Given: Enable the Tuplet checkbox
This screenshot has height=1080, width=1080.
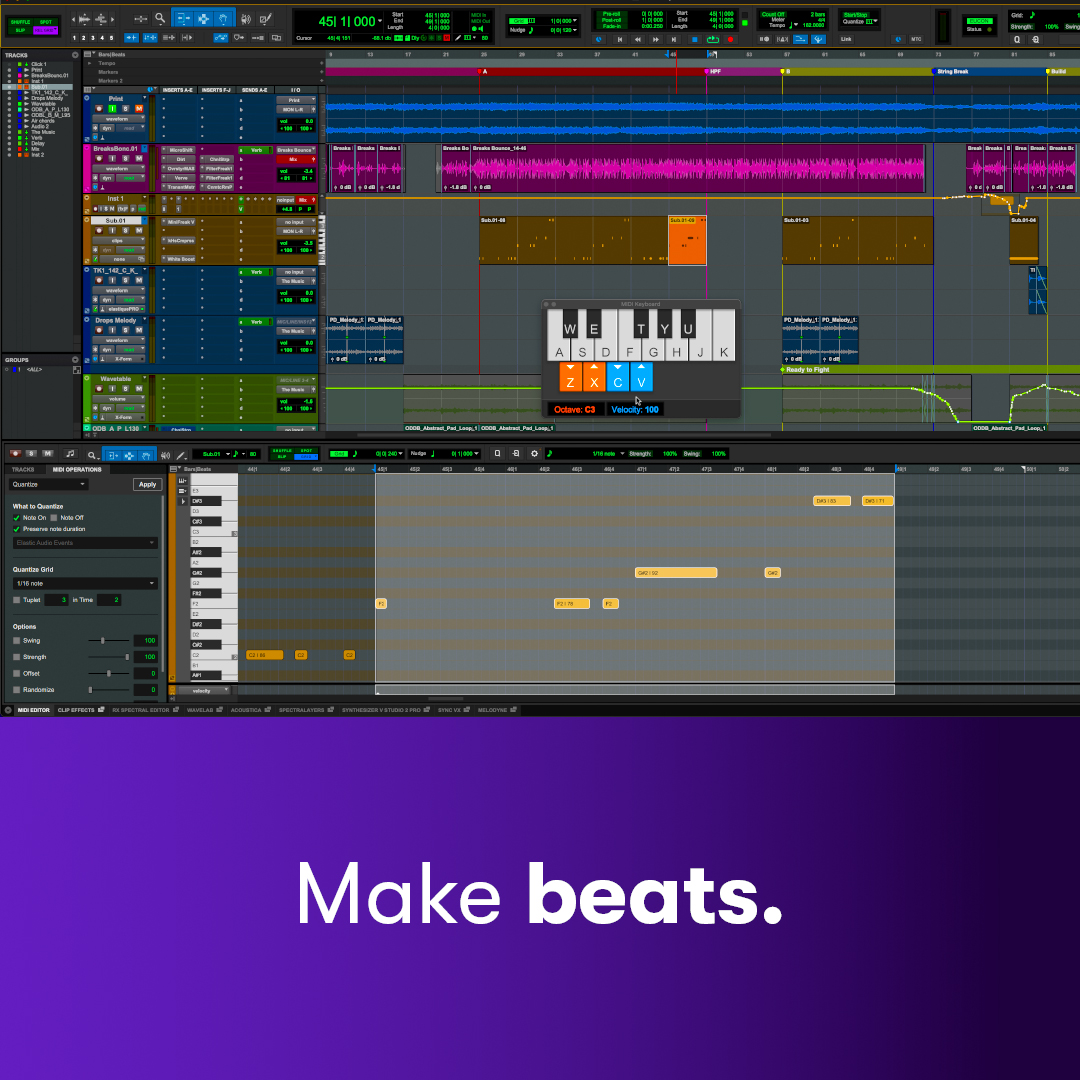Looking at the screenshot, I should point(17,600).
